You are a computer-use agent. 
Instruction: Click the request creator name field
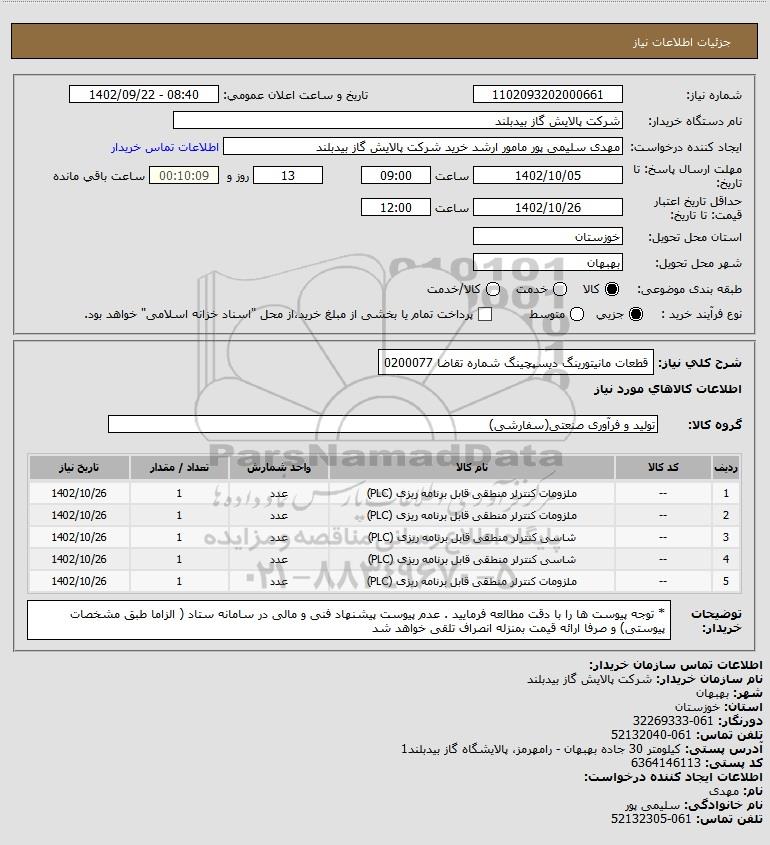423,147
